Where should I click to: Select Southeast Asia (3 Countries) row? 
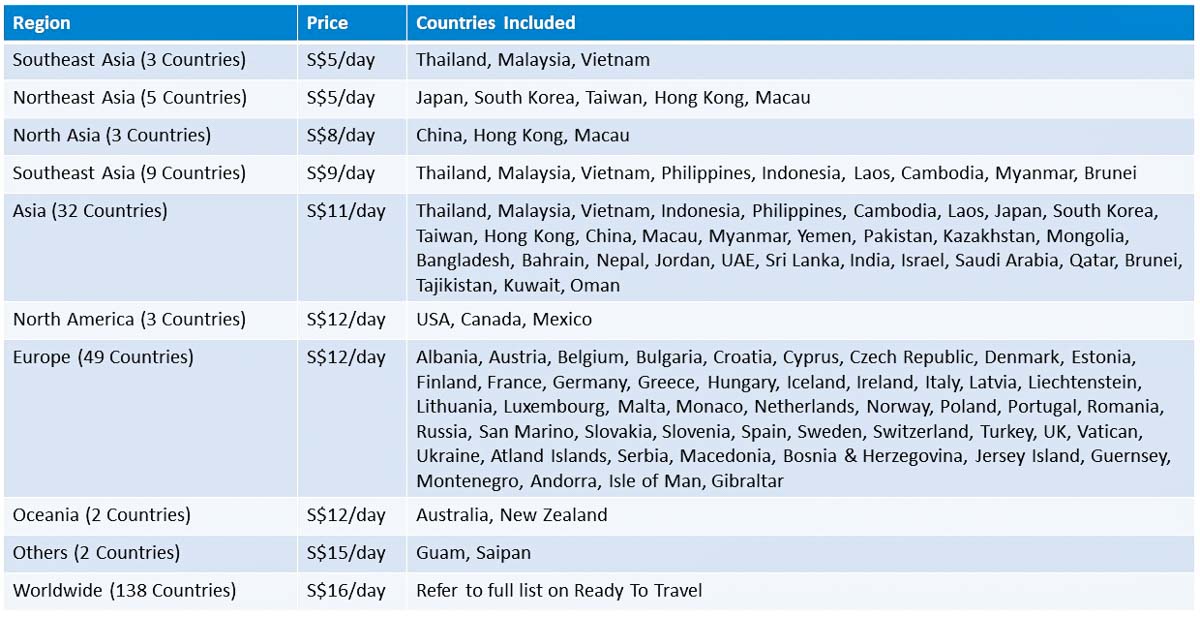[600, 60]
